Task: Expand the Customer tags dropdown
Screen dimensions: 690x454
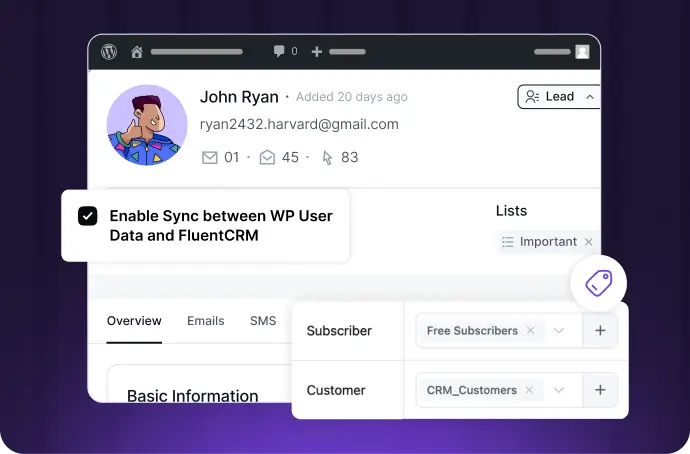Action: coord(559,390)
